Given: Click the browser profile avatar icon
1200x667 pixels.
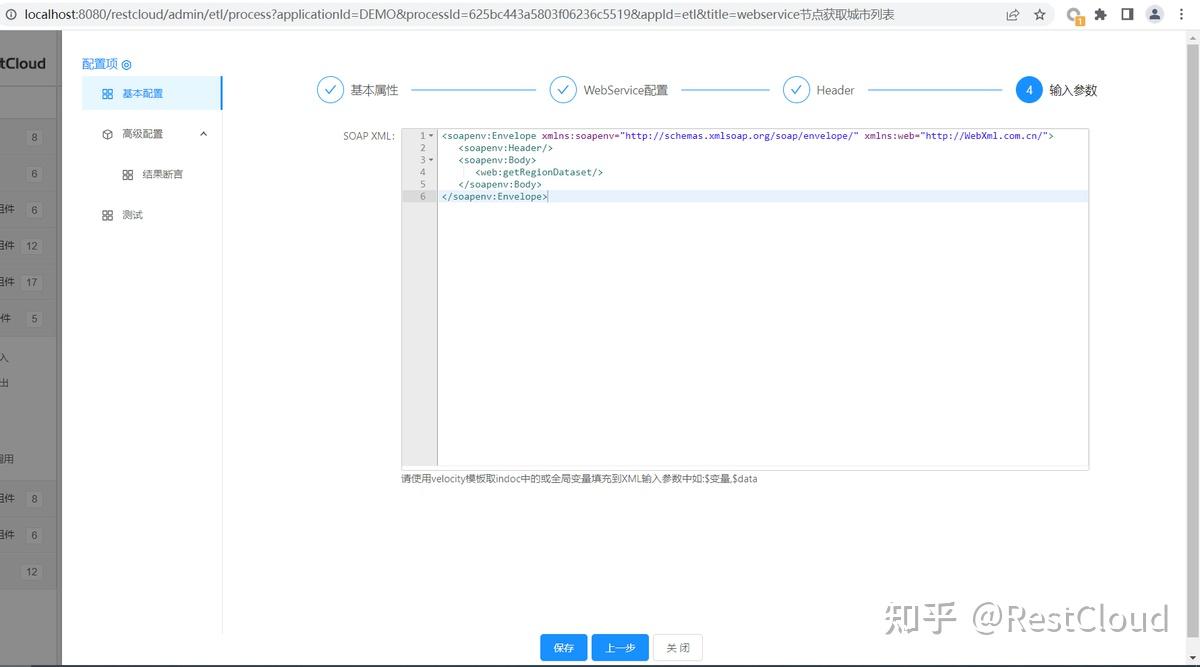Looking at the screenshot, I should click(x=1156, y=14).
